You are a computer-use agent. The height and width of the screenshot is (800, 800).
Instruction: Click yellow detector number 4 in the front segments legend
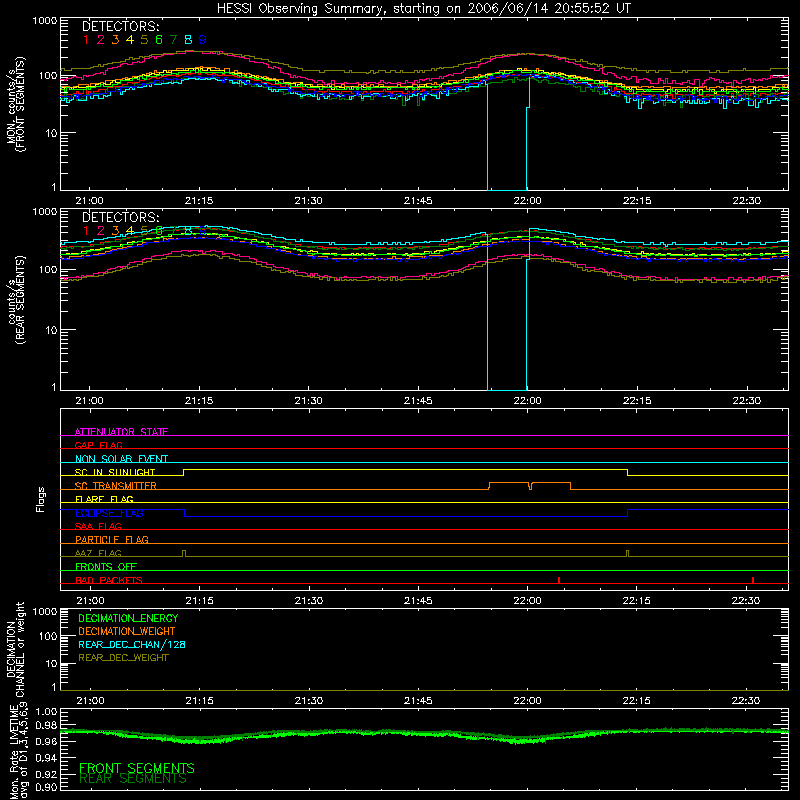click(x=130, y=40)
